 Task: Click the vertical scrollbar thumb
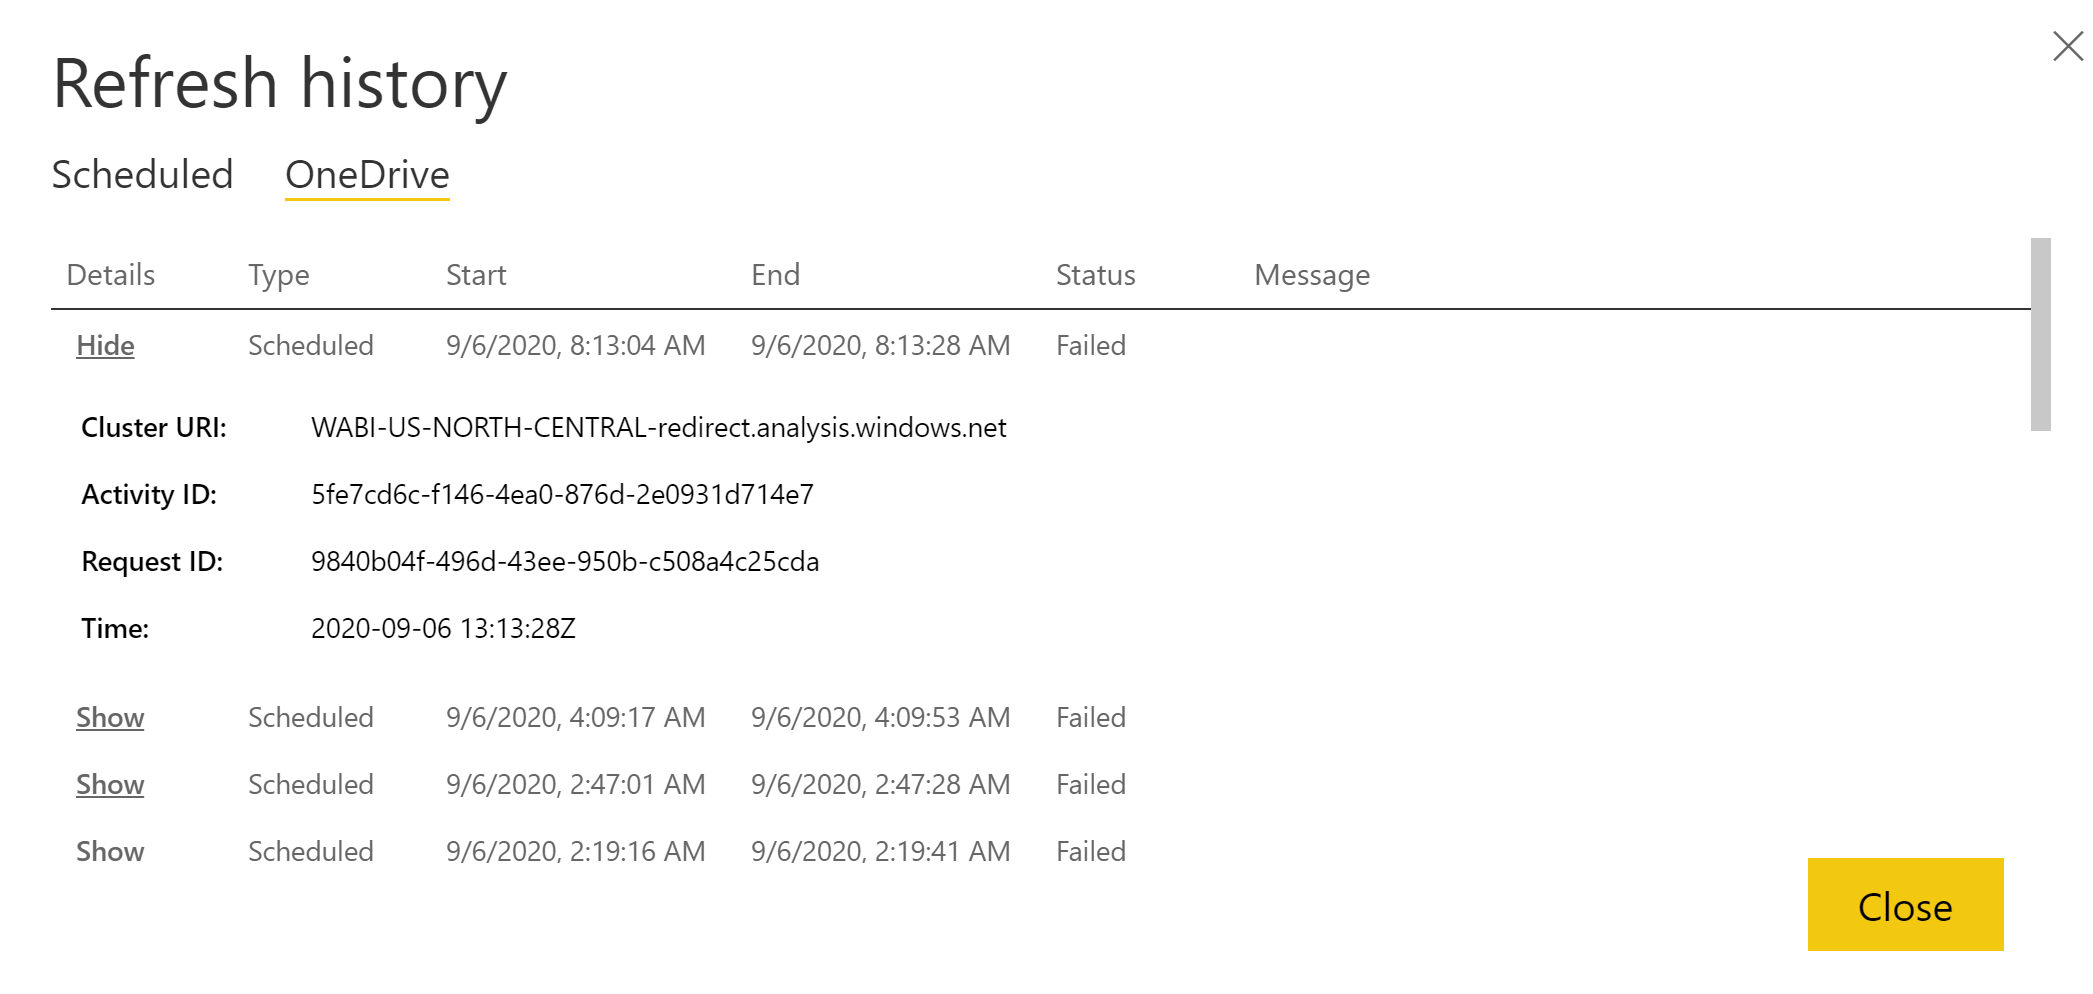pyautogui.click(x=2040, y=334)
